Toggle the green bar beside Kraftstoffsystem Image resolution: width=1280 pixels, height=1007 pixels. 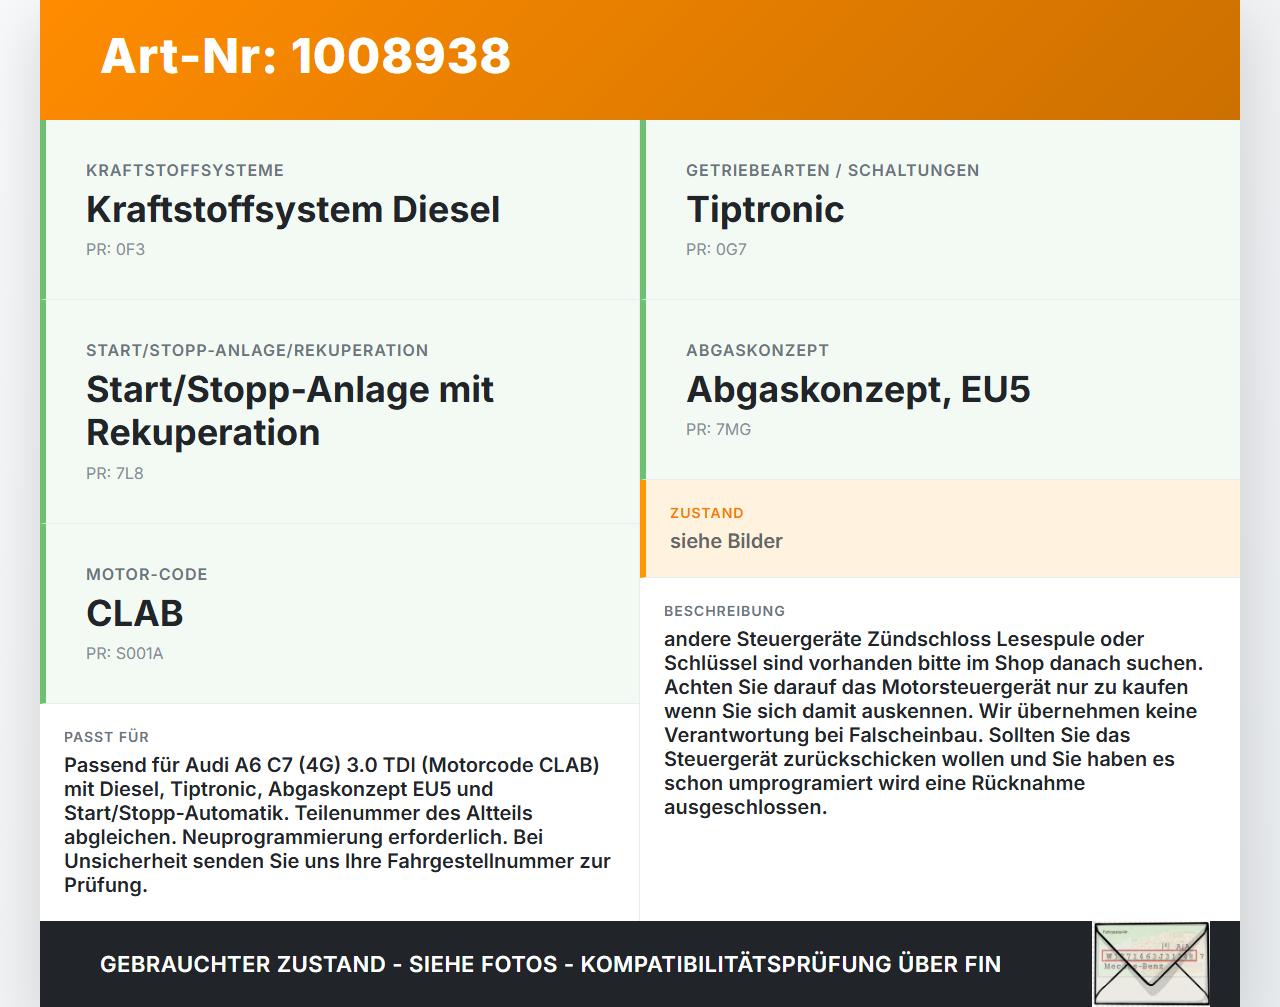click(x=42, y=210)
